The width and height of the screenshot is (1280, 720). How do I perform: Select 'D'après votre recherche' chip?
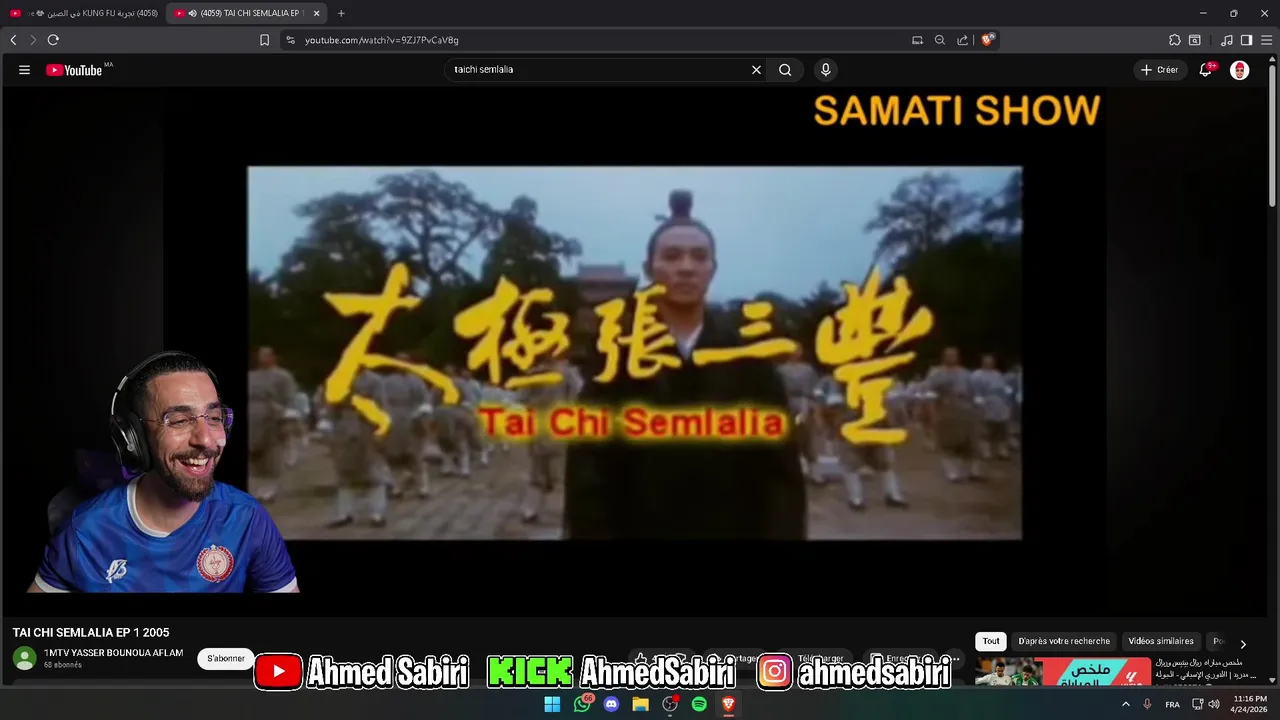(1064, 641)
